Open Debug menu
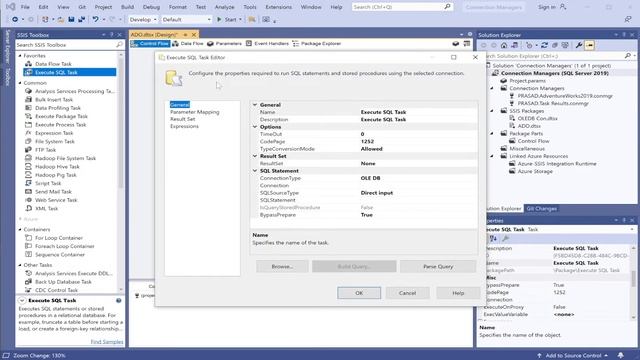The width and height of the screenshot is (640, 360). click(x=151, y=7)
